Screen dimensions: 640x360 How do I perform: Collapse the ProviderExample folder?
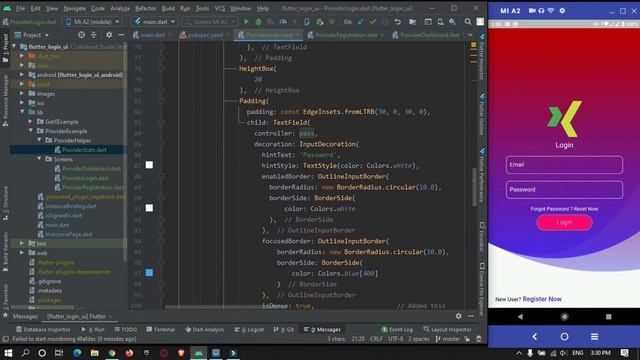click(x=30, y=131)
